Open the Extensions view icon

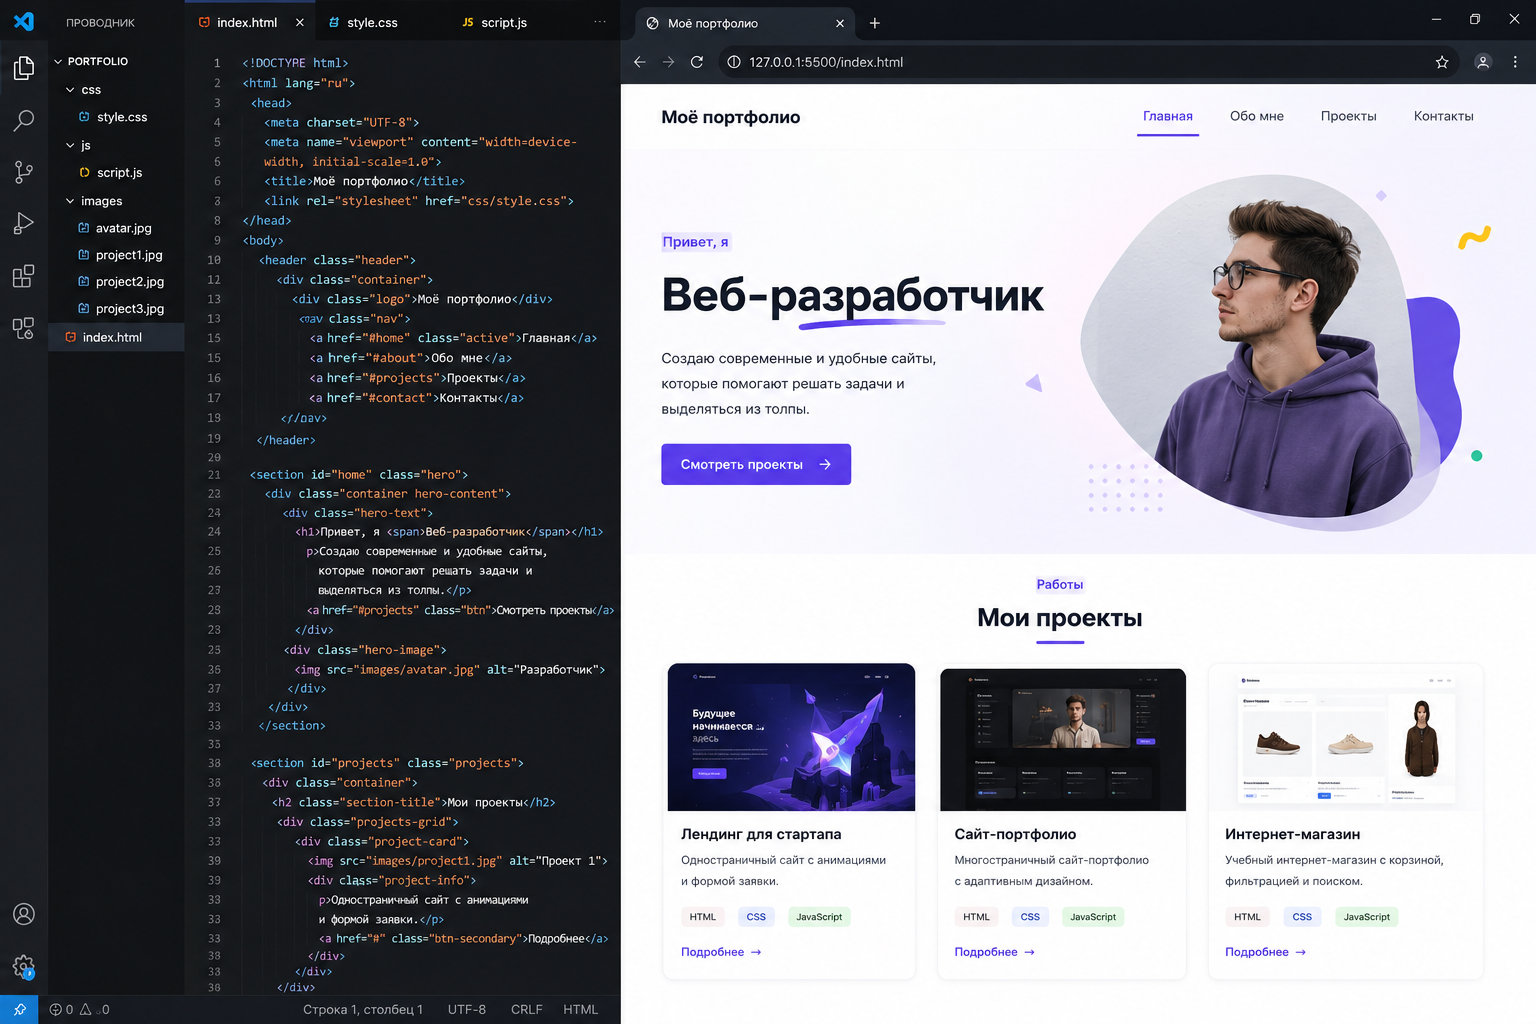click(24, 276)
